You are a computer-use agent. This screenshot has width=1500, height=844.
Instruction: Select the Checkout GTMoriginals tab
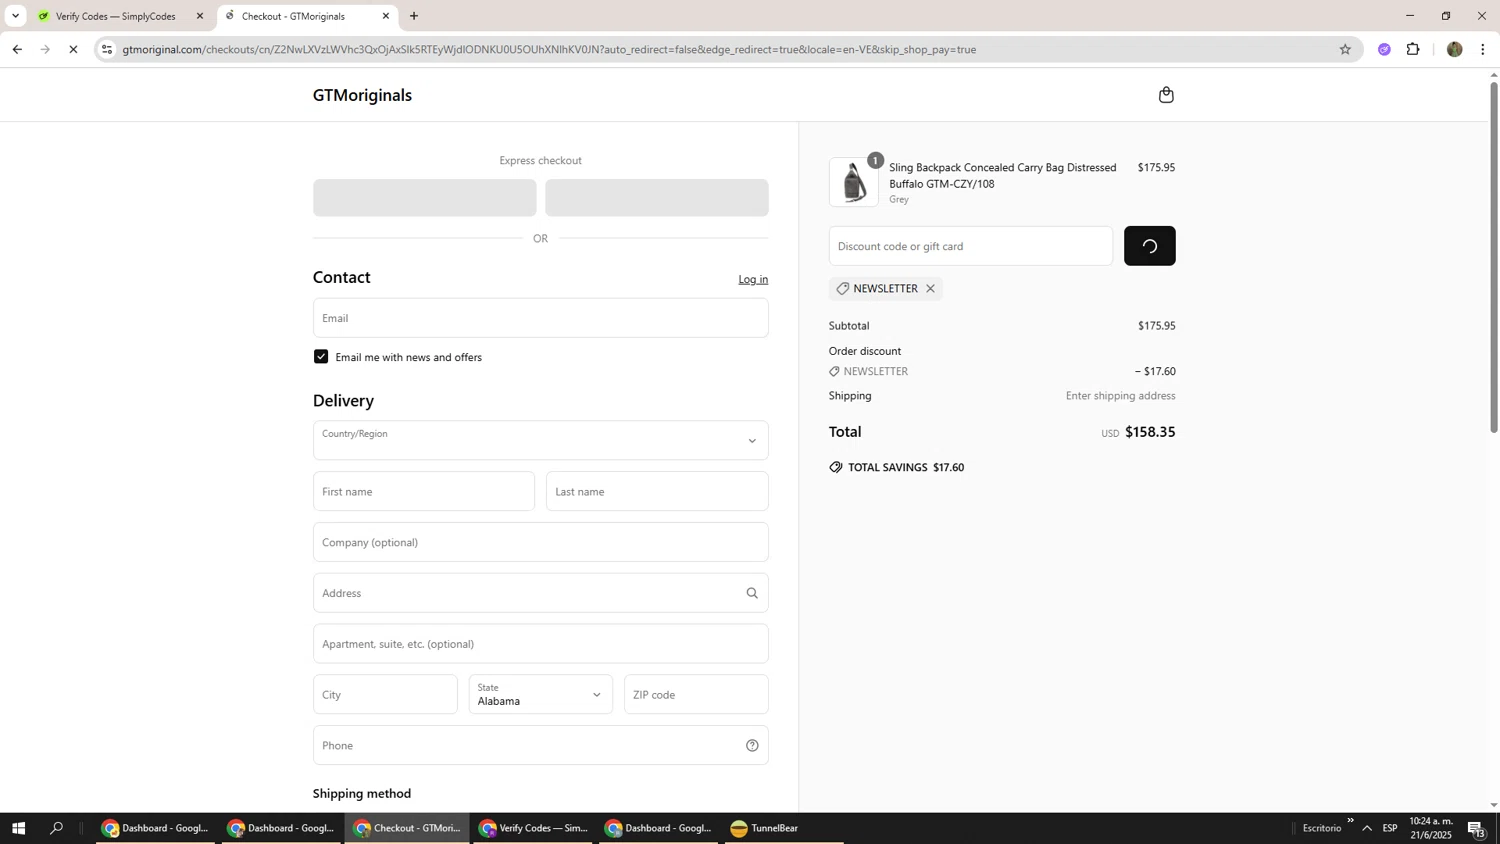[306, 16]
